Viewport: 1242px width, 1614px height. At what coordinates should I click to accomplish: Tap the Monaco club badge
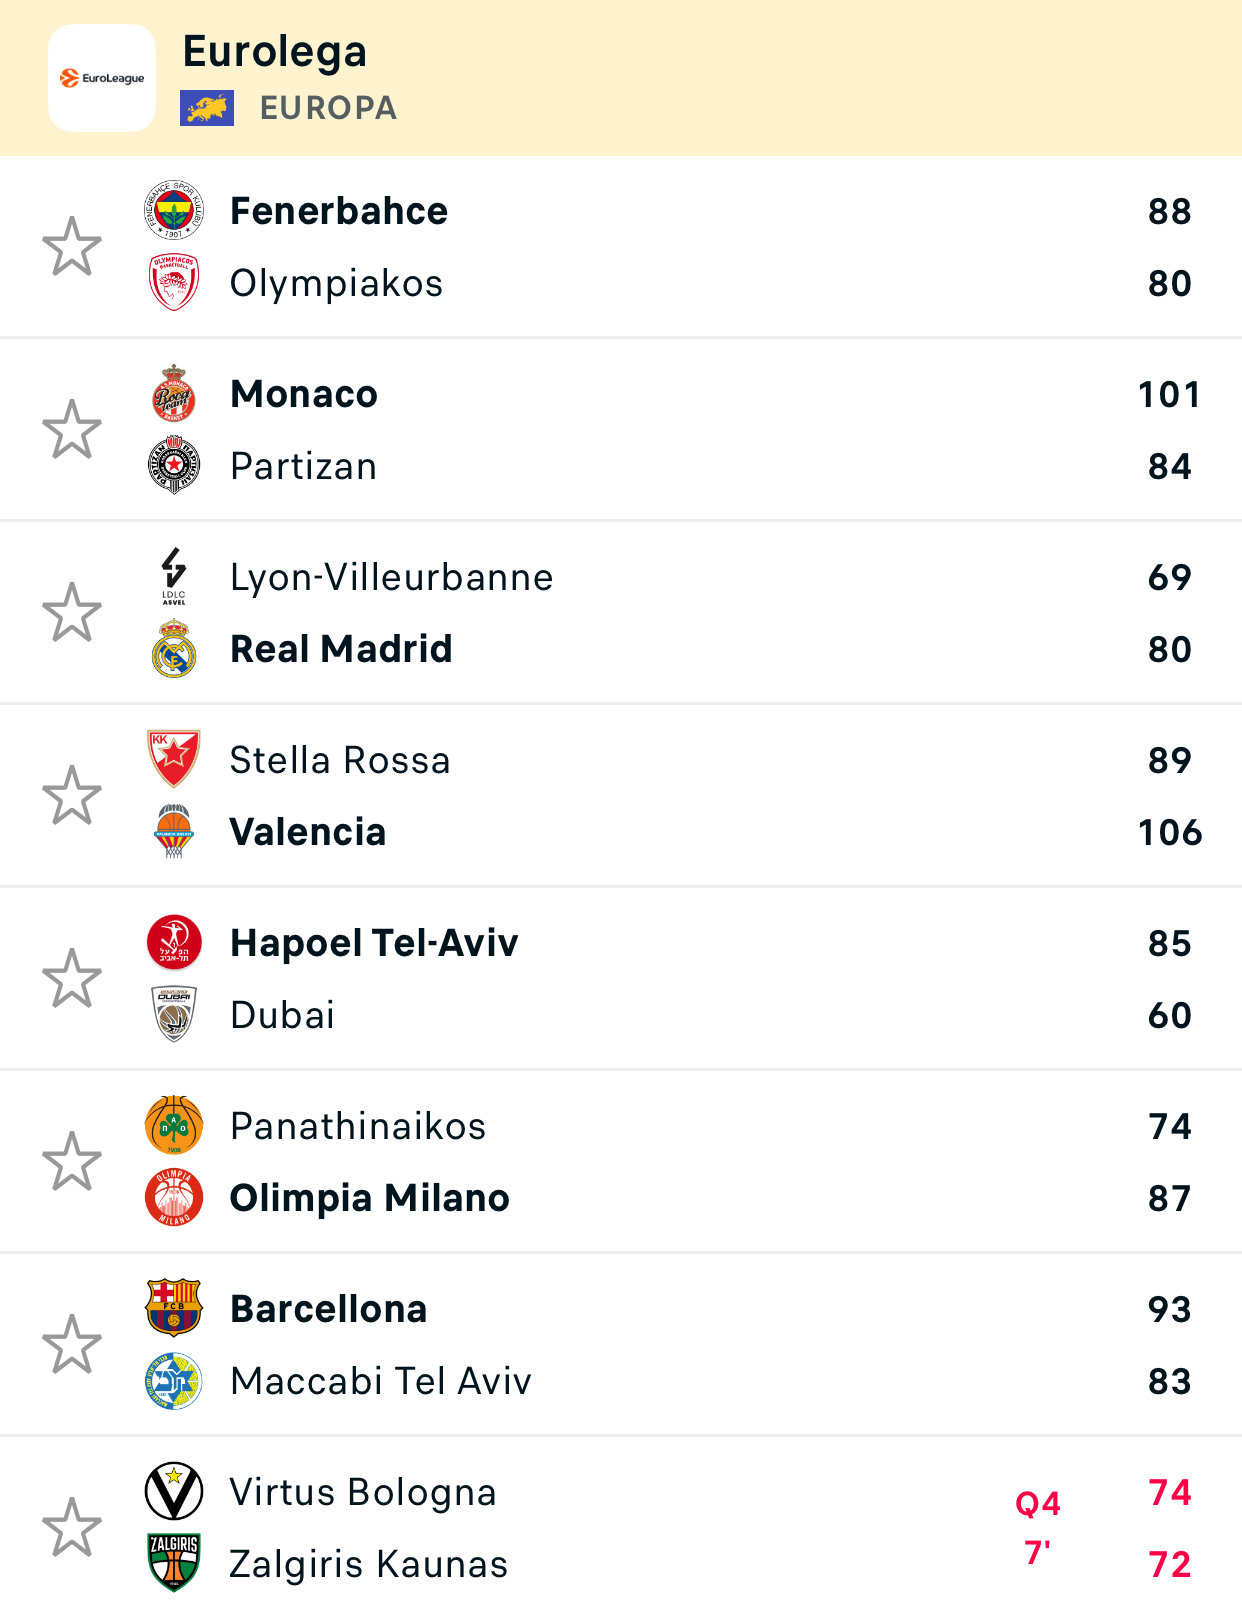(174, 393)
